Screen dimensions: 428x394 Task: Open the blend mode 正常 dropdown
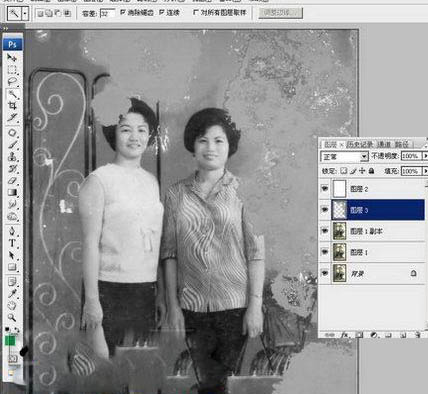coord(344,156)
